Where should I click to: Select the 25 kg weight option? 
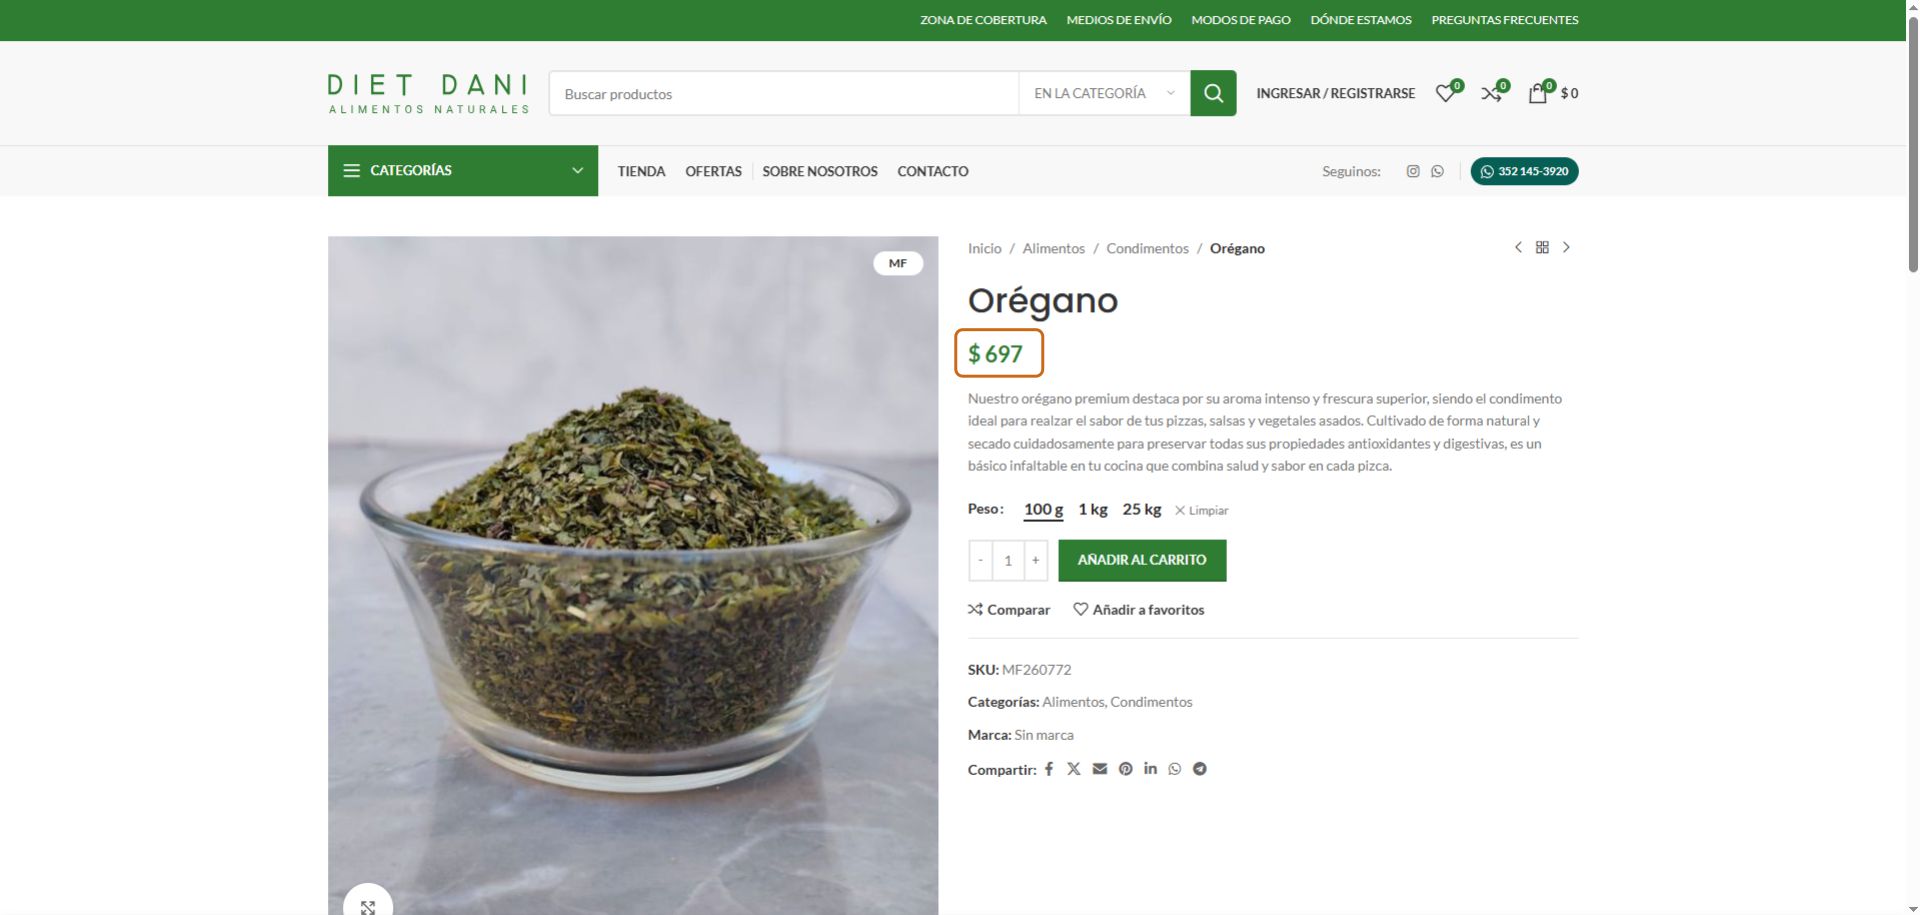coord(1142,509)
